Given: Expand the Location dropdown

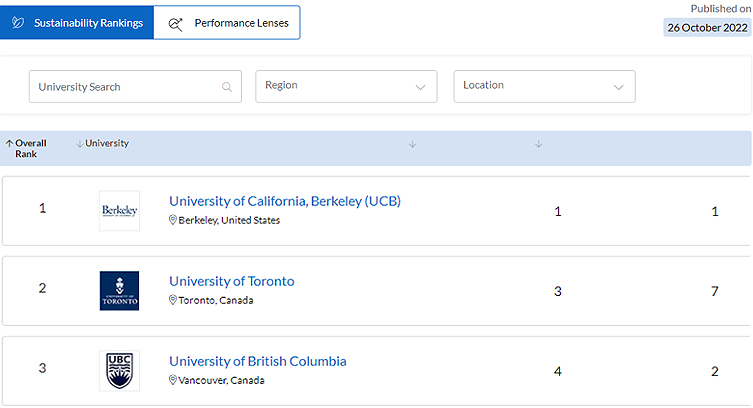Looking at the screenshot, I should tap(544, 86).
